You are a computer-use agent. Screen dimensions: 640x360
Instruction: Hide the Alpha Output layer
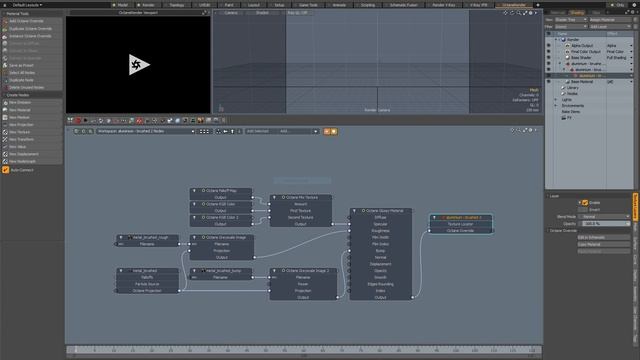point(549,46)
